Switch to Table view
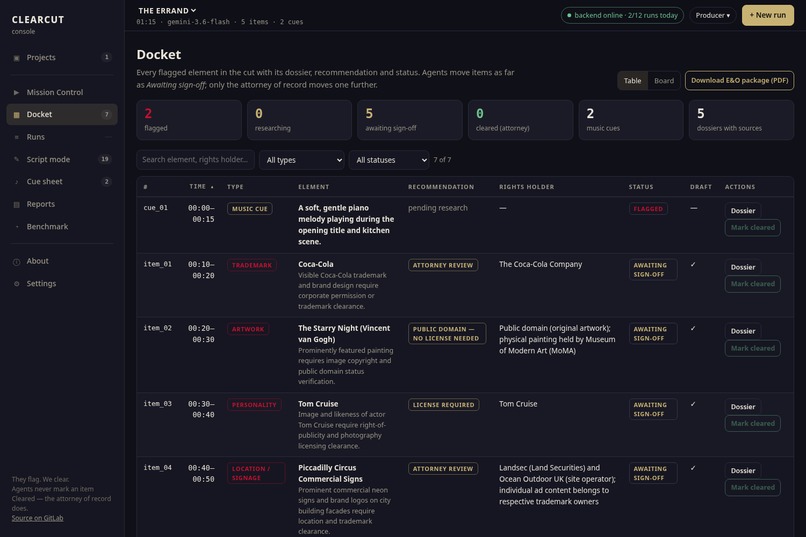Viewport: 806px width, 537px height. pyautogui.click(x=632, y=81)
